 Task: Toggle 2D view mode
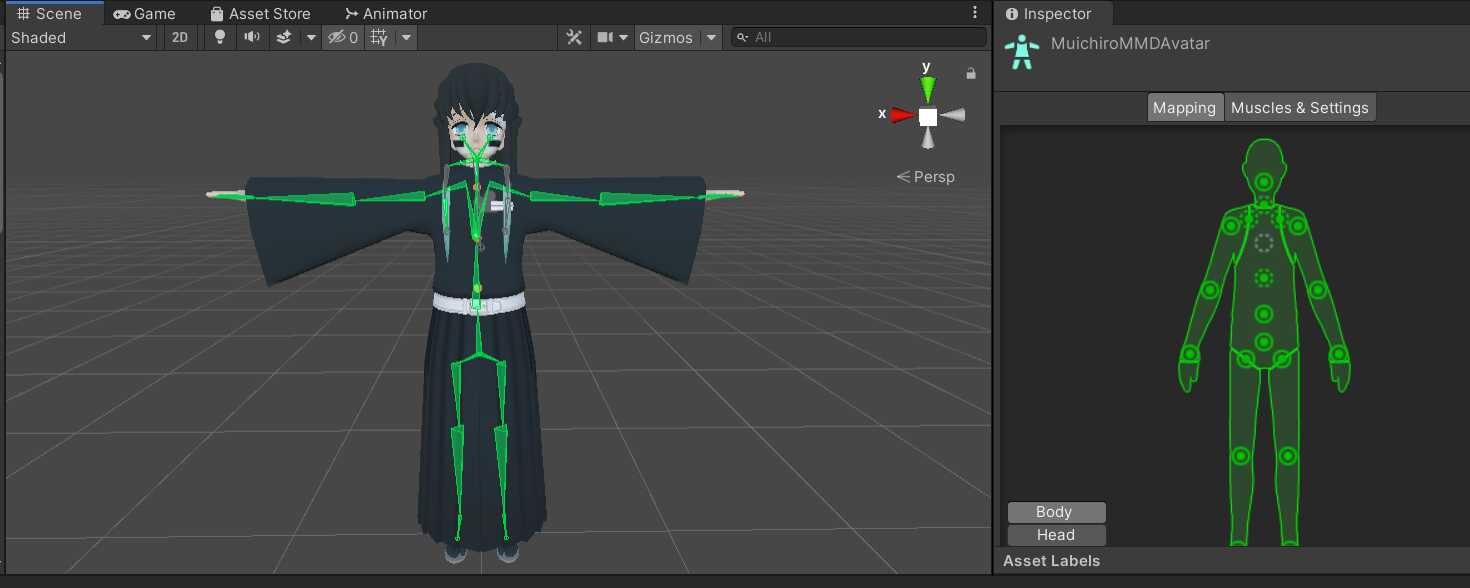[x=179, y=37]
